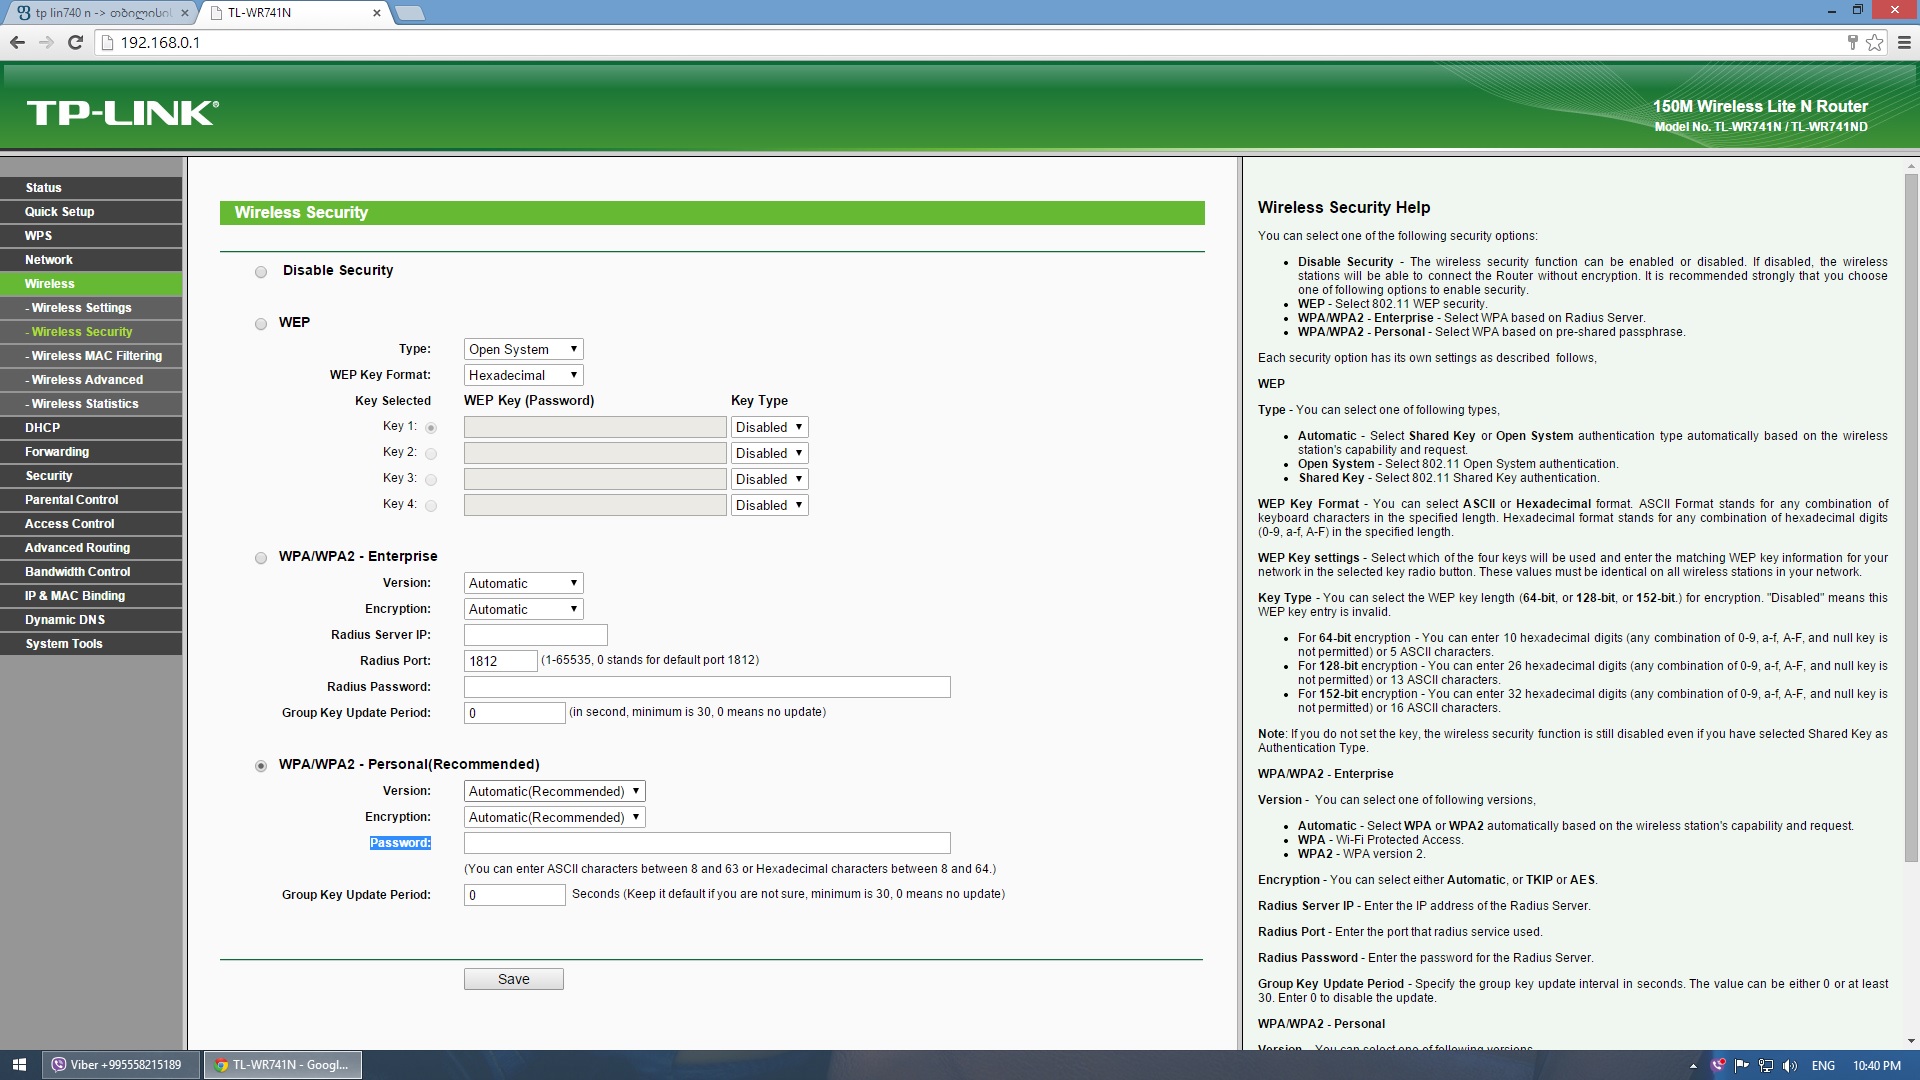Open Windows Start button

point(19,1065)
